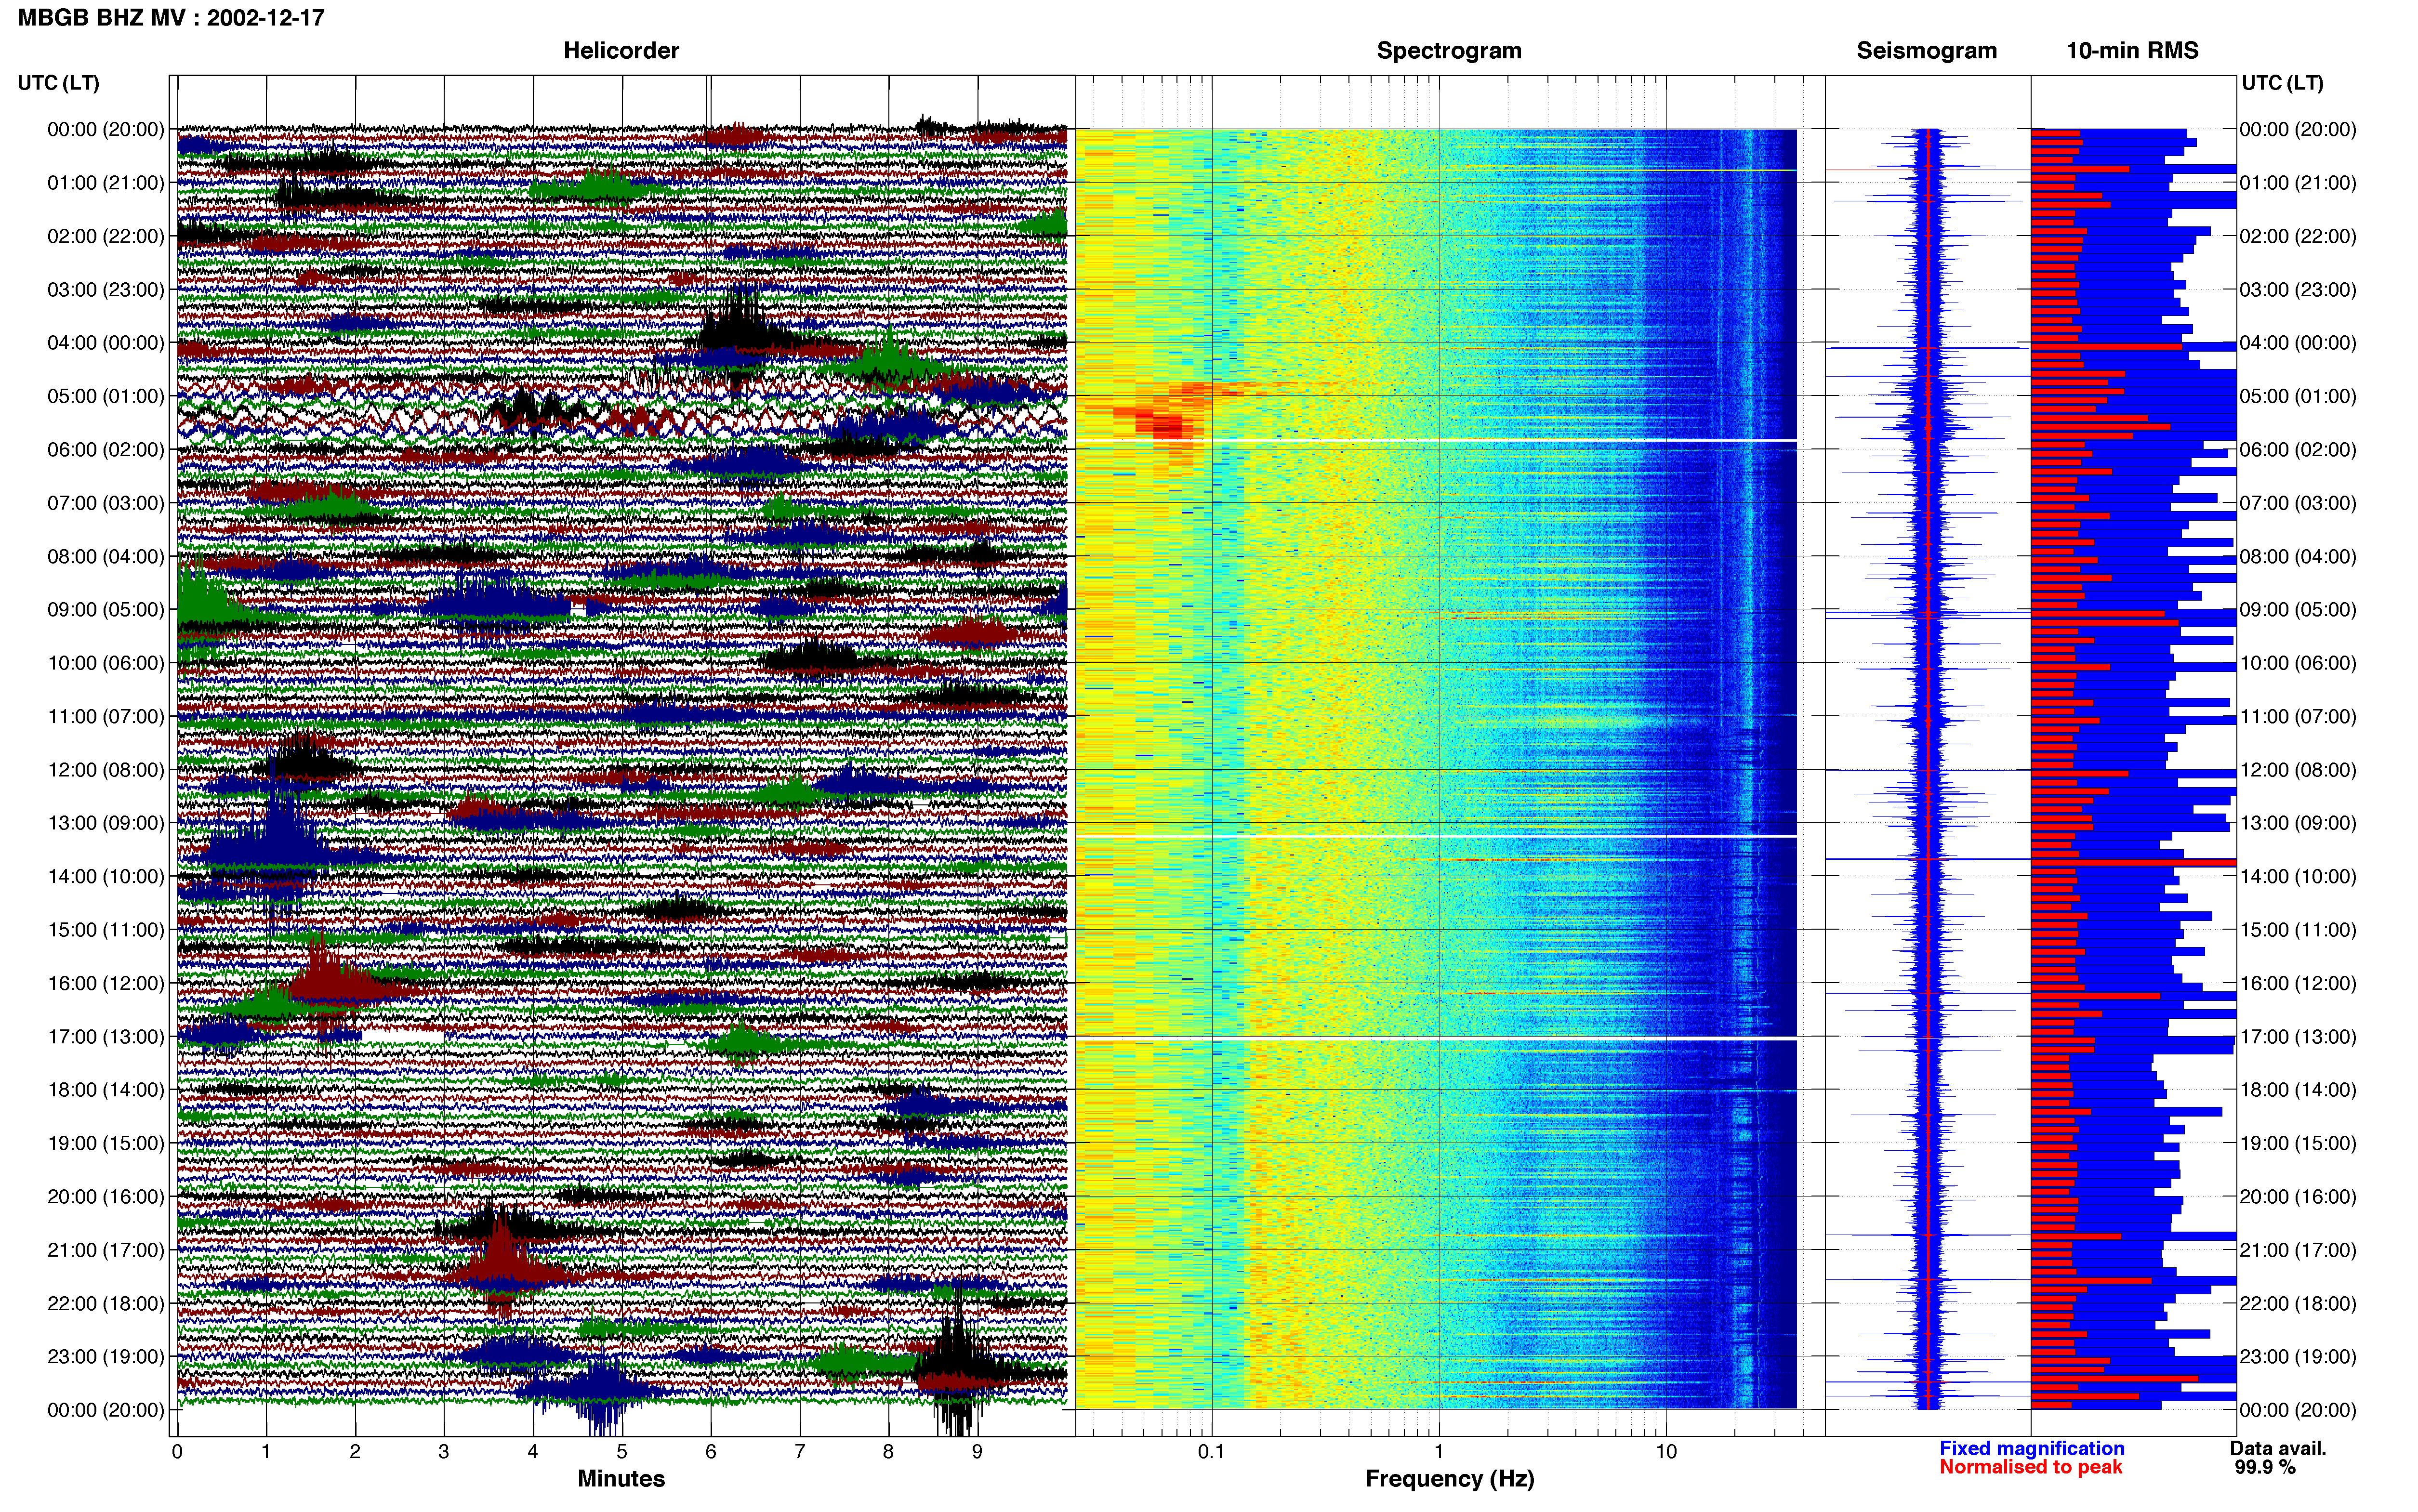This screenshot has height=1512, width=2418.
Task: Click the '99.9 %' data availability value
Action: point(2265,1467)
